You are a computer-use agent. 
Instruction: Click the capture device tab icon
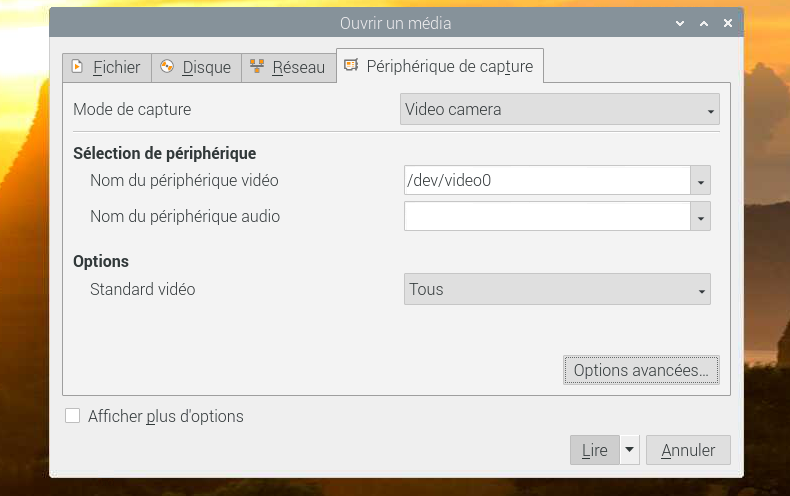point(351,65)
